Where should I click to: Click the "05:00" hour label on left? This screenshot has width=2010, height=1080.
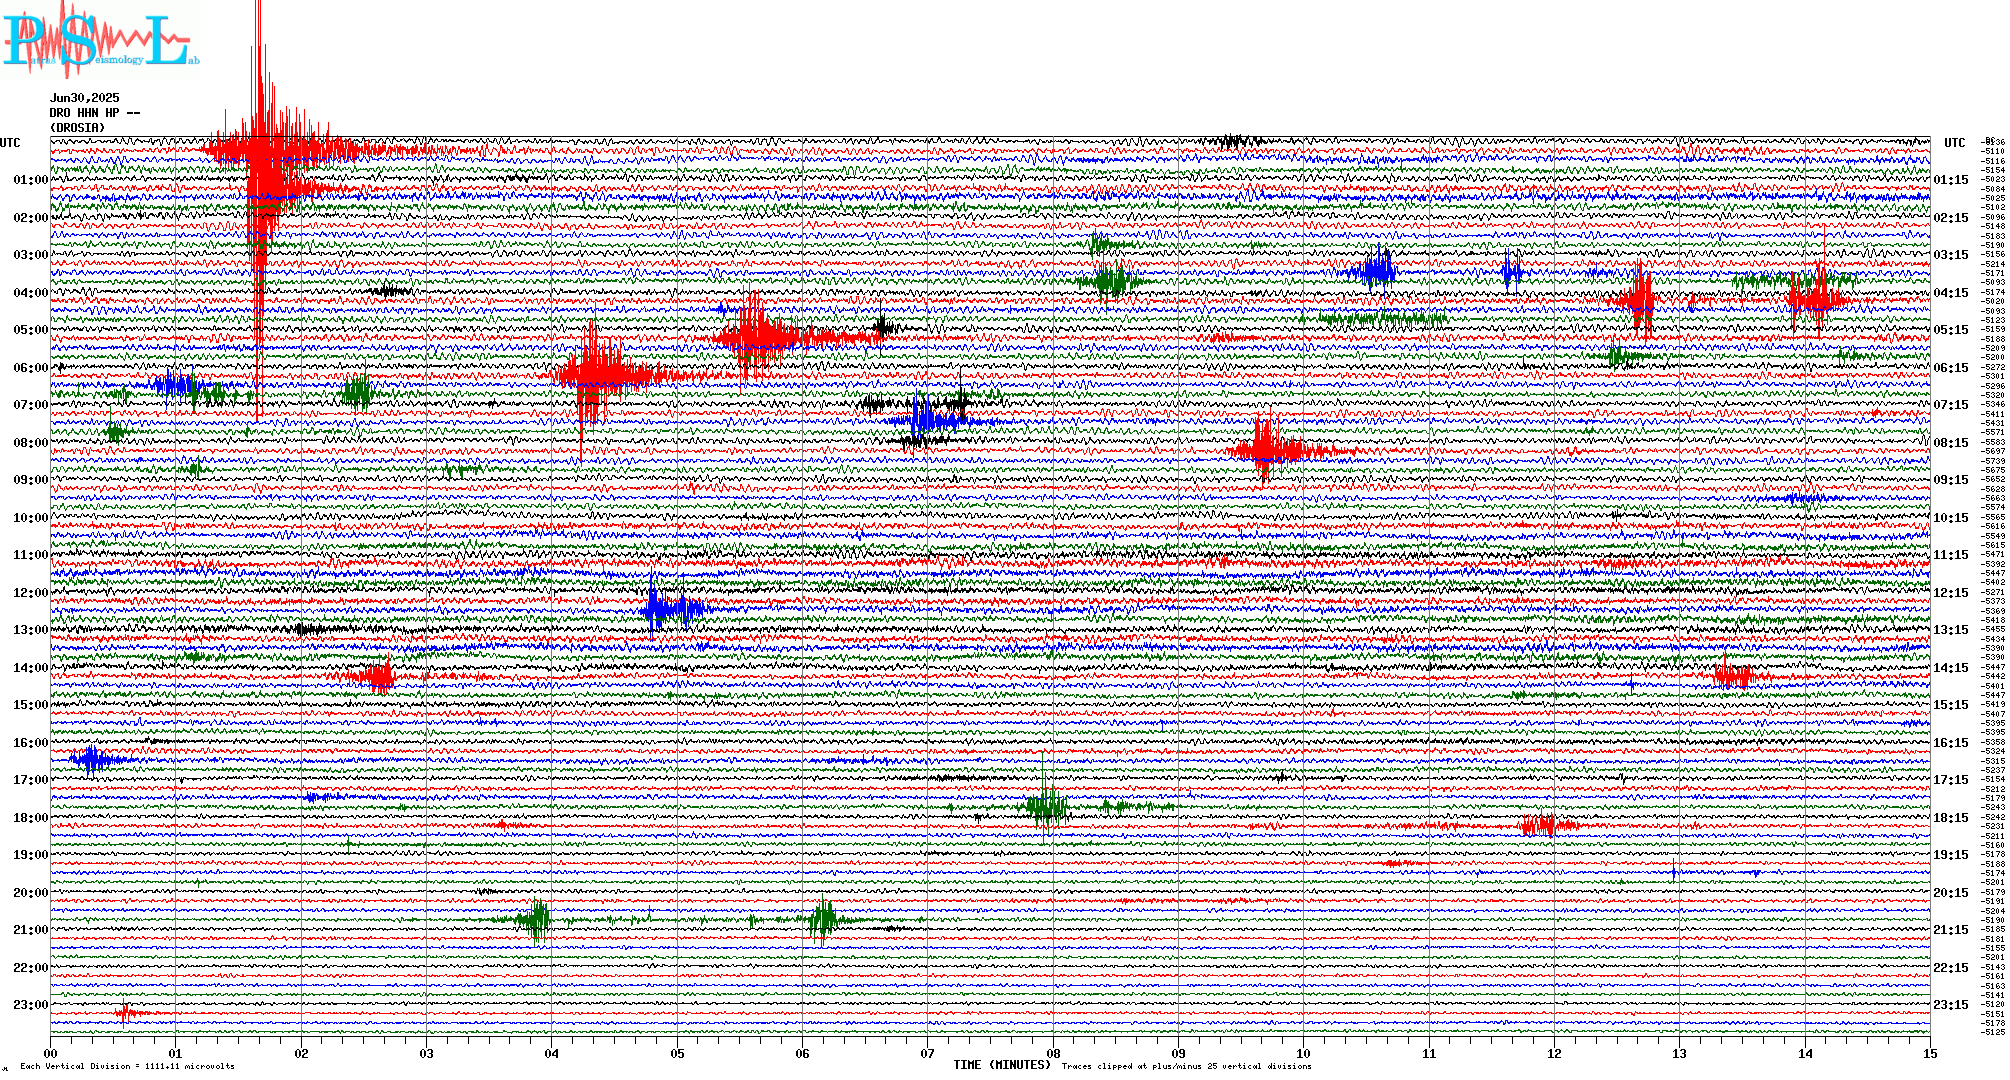point(31,330)
